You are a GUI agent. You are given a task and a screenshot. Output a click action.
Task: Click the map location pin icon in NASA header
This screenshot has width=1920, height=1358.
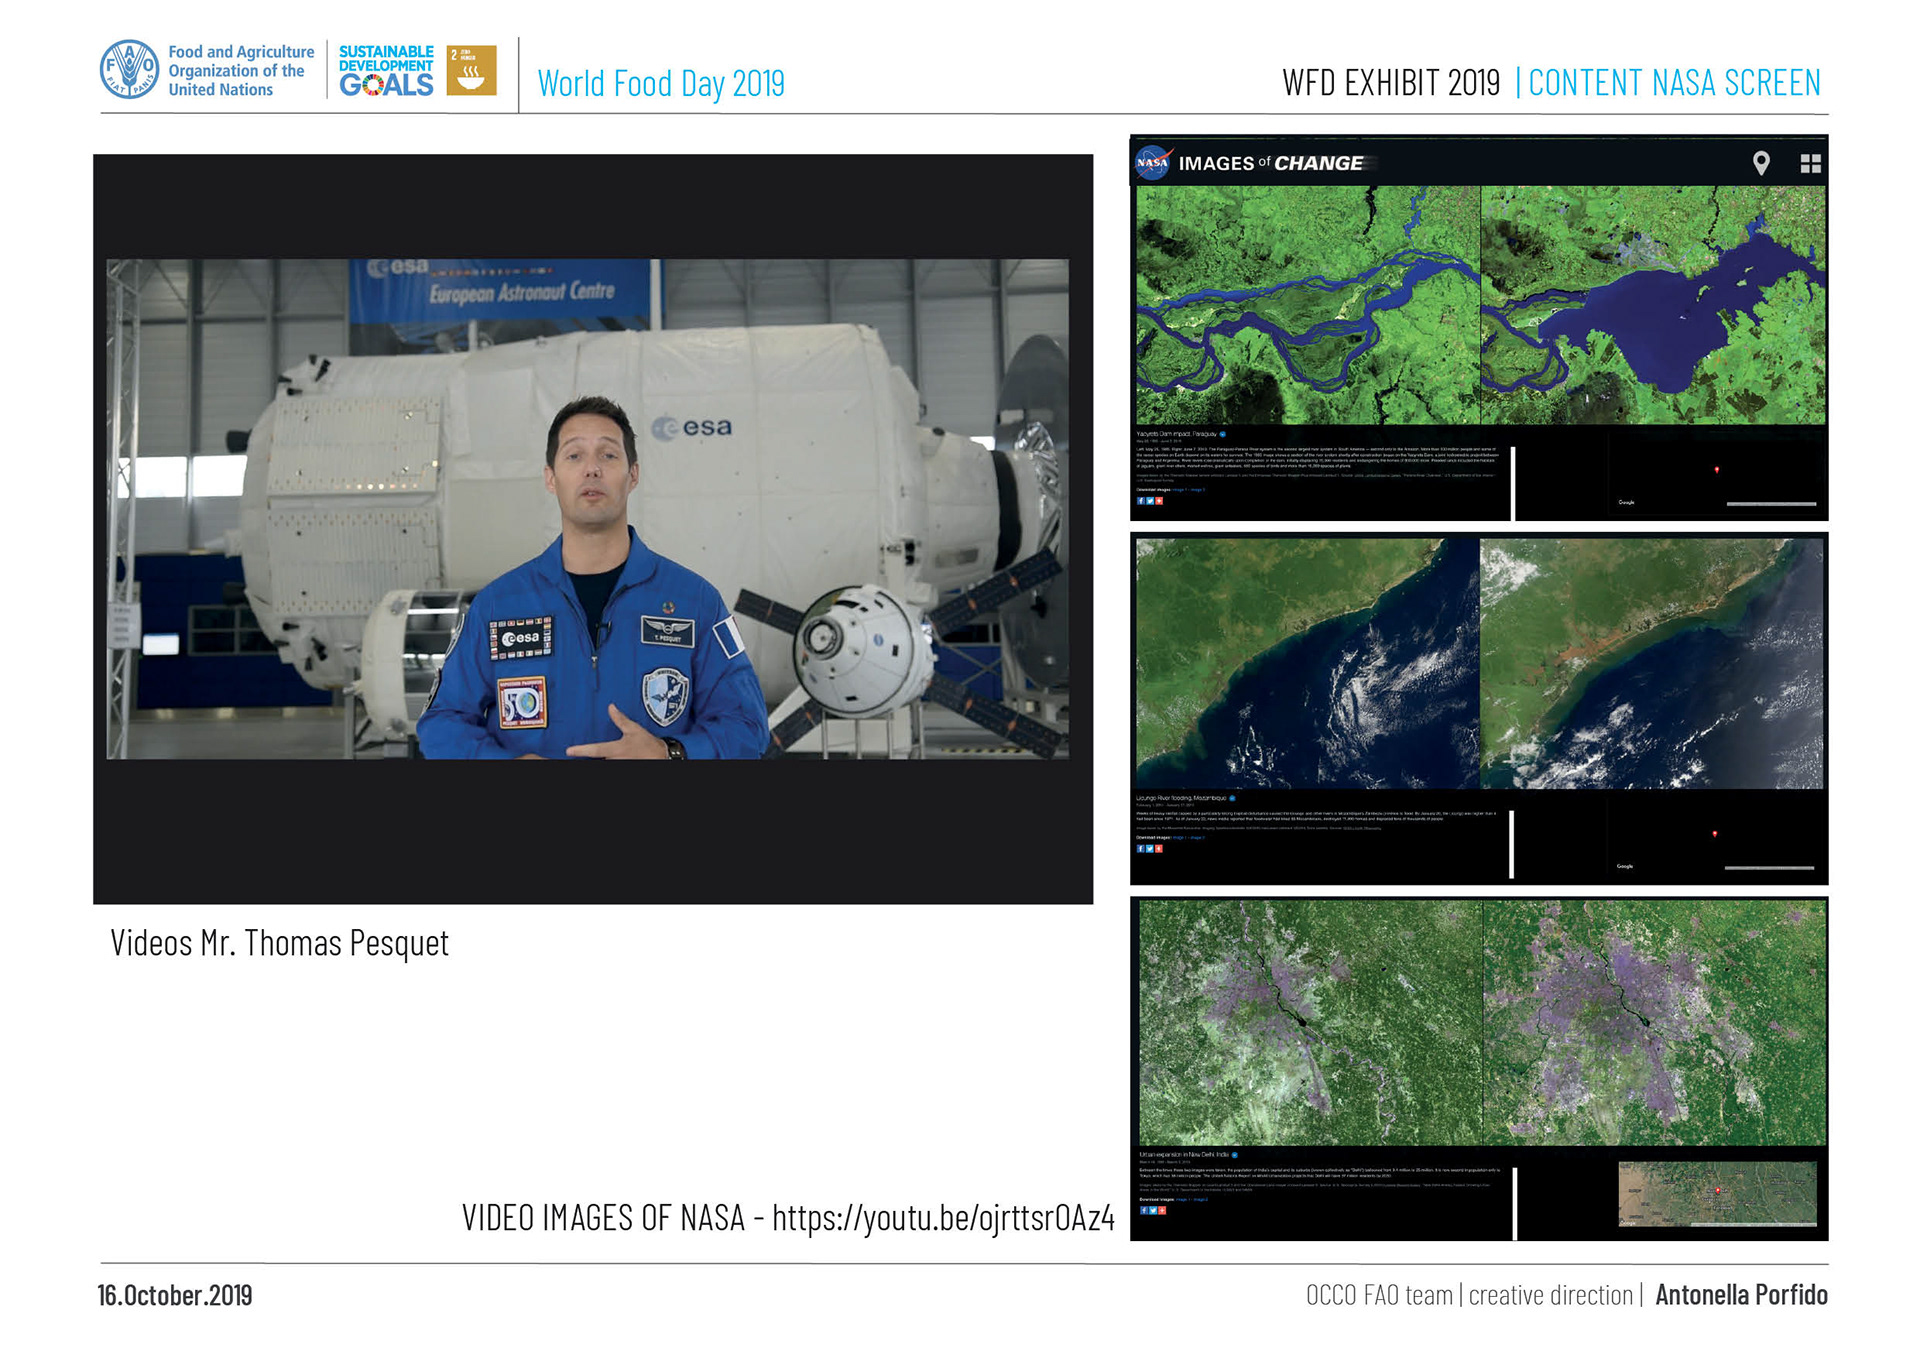tap(1761, 163)
